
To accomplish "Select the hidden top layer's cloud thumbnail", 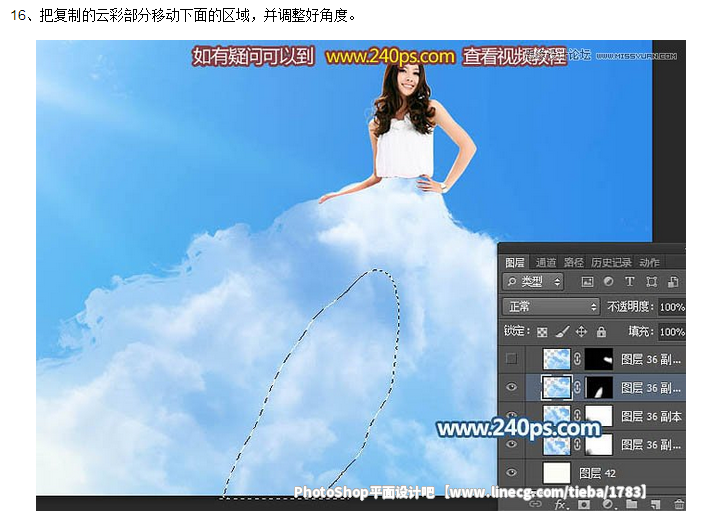I will pyautogui.click(x=556, y=359).
